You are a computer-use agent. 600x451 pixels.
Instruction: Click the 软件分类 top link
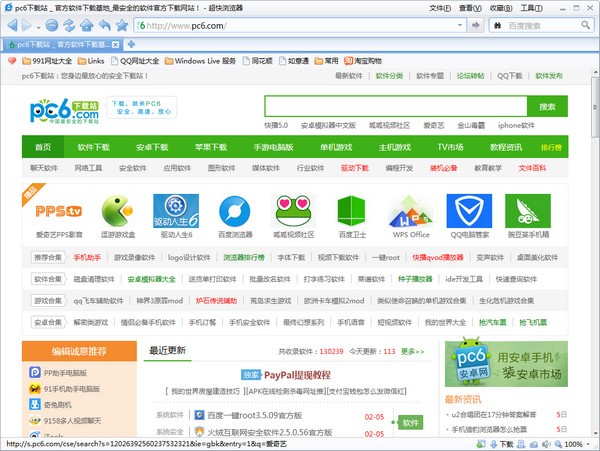pos(389,76)
